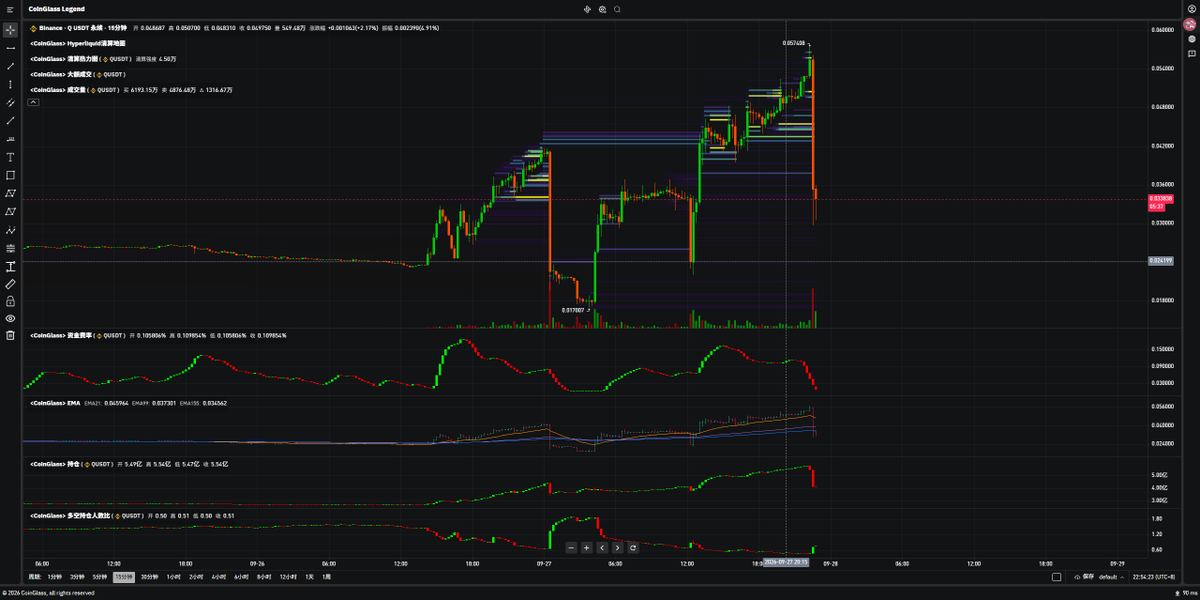Click the EMA indicator pane label

(55, 403)
